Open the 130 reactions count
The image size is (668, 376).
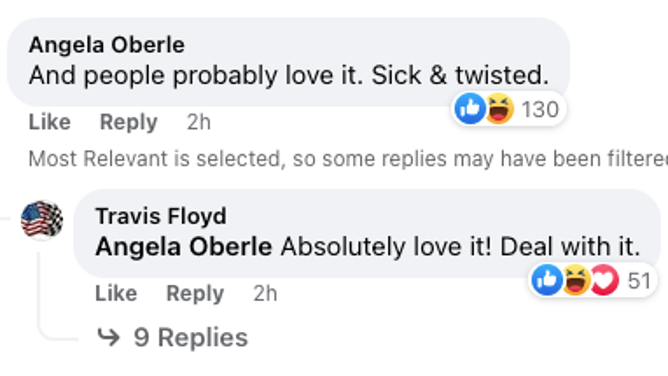click(540, 109)
